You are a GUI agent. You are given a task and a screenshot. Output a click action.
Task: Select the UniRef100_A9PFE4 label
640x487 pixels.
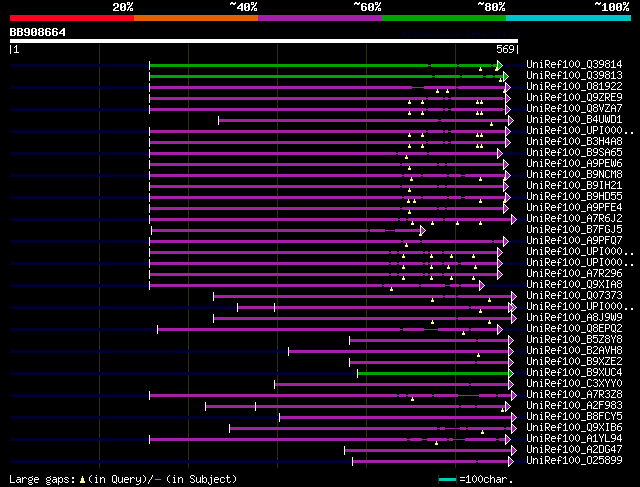coord(574,207)
